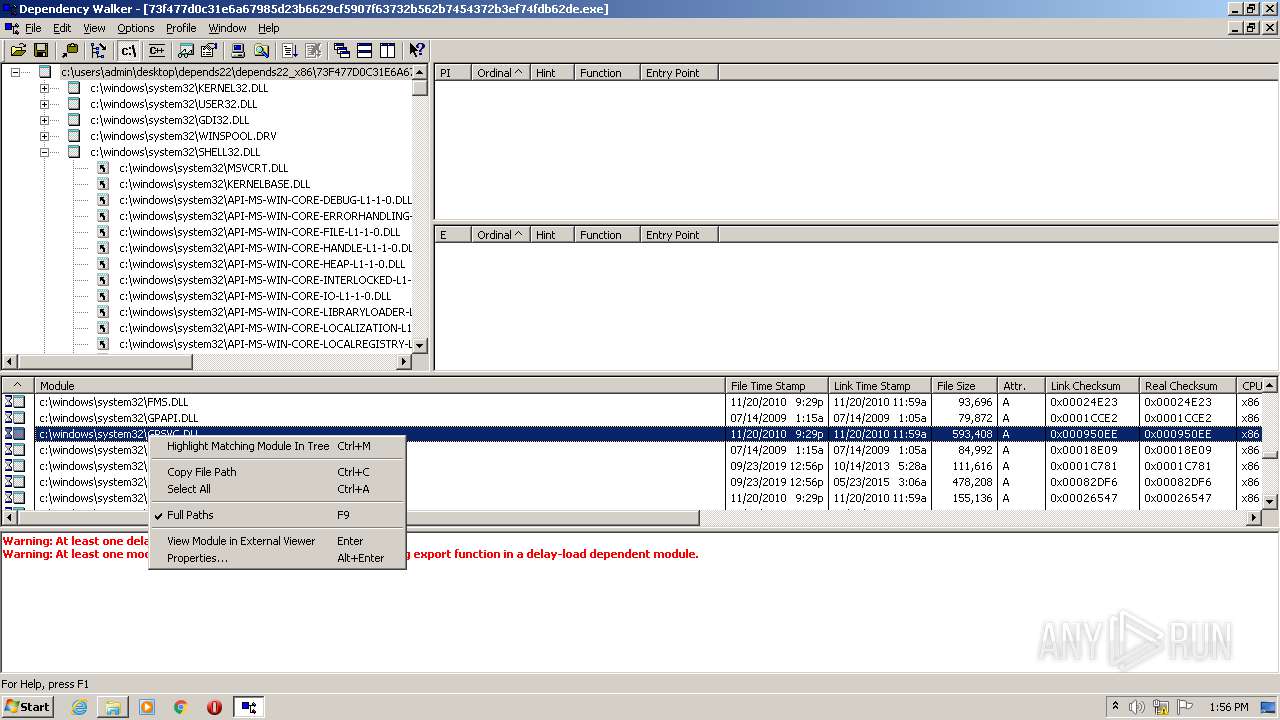Screen dimensions: 1280x720
Task: Select KERNELBASE.DLL in the tree
Action: (x=215, y=184)
